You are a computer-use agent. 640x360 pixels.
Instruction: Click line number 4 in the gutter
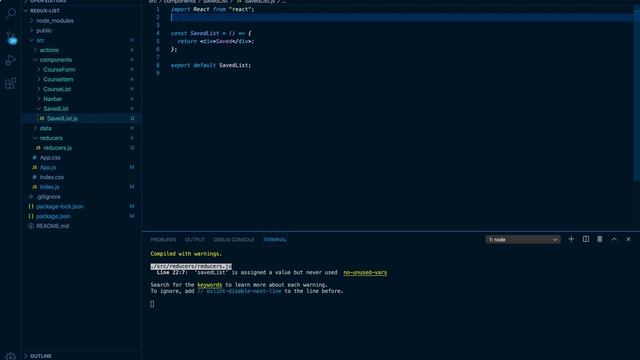pos(158,33)
